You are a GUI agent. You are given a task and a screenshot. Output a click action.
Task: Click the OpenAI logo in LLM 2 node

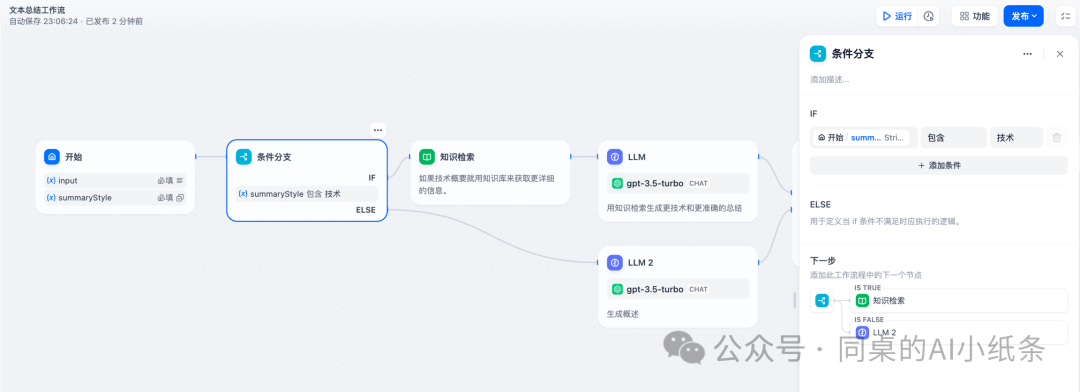pos(618,289)
